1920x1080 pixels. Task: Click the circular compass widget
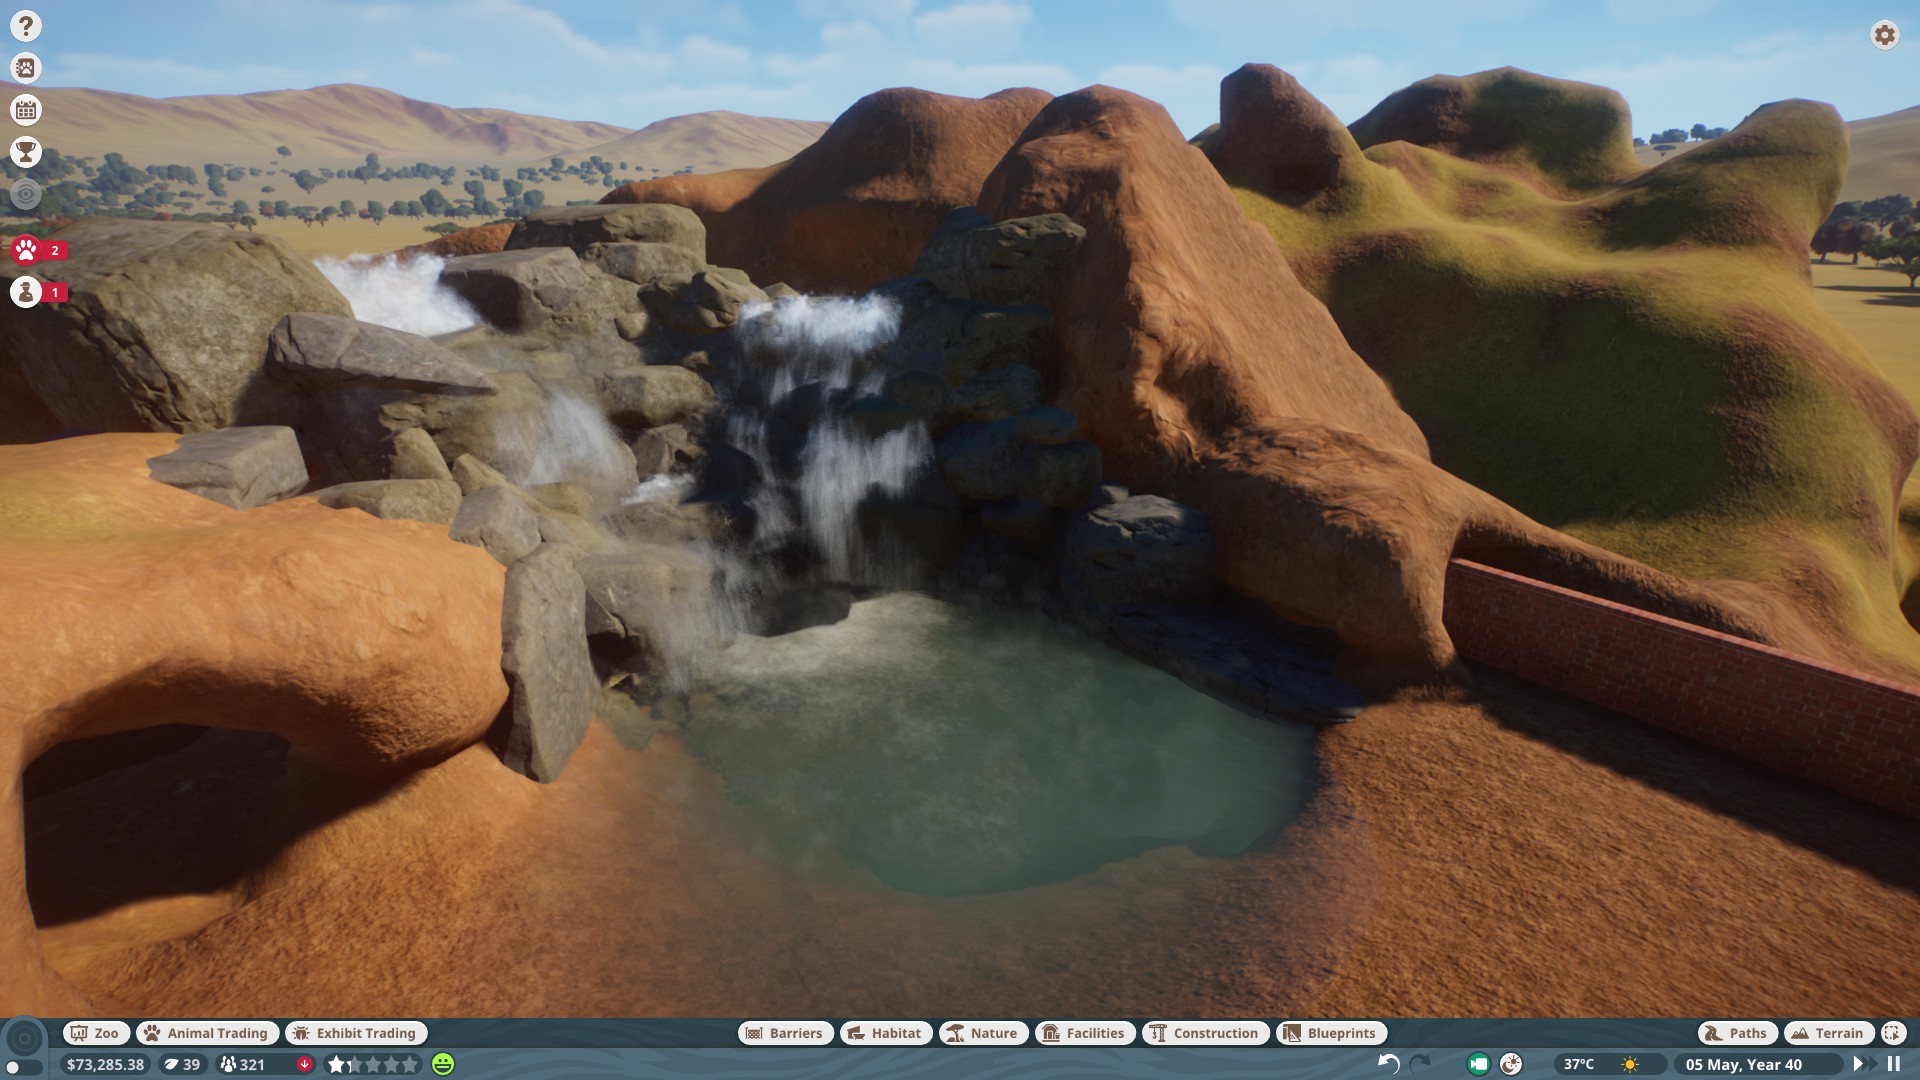(x=24, y=1039)
